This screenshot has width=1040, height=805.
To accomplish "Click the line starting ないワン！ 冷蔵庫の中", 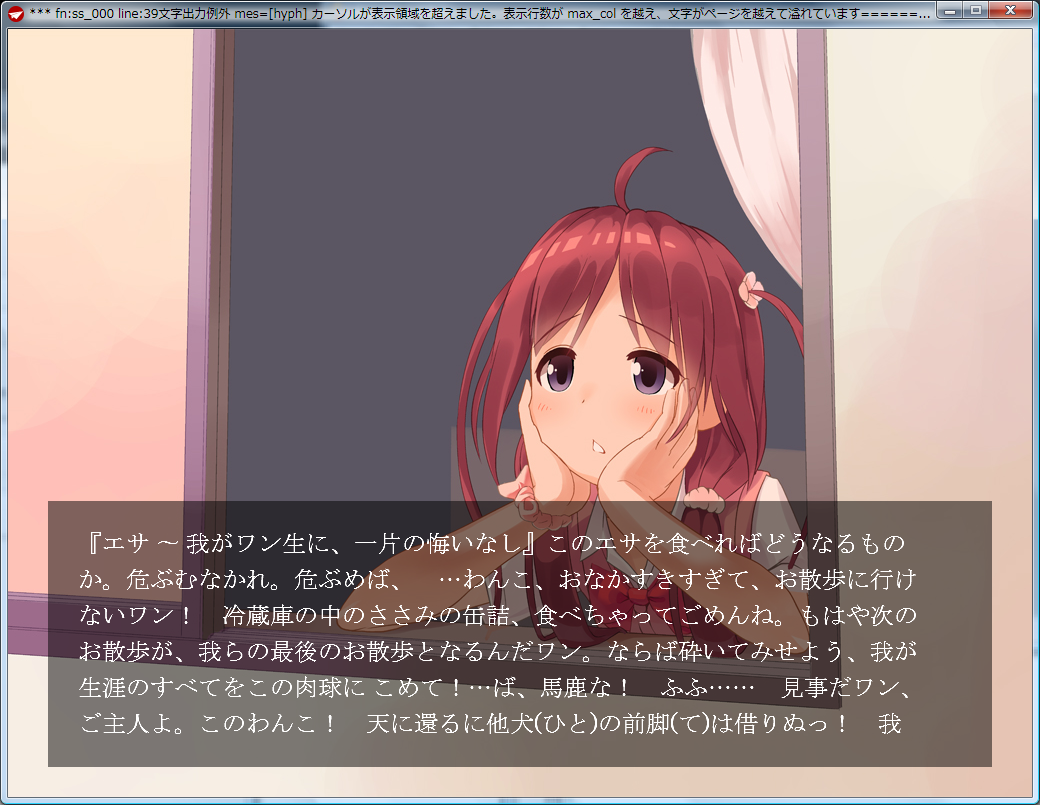I will 497,615.
